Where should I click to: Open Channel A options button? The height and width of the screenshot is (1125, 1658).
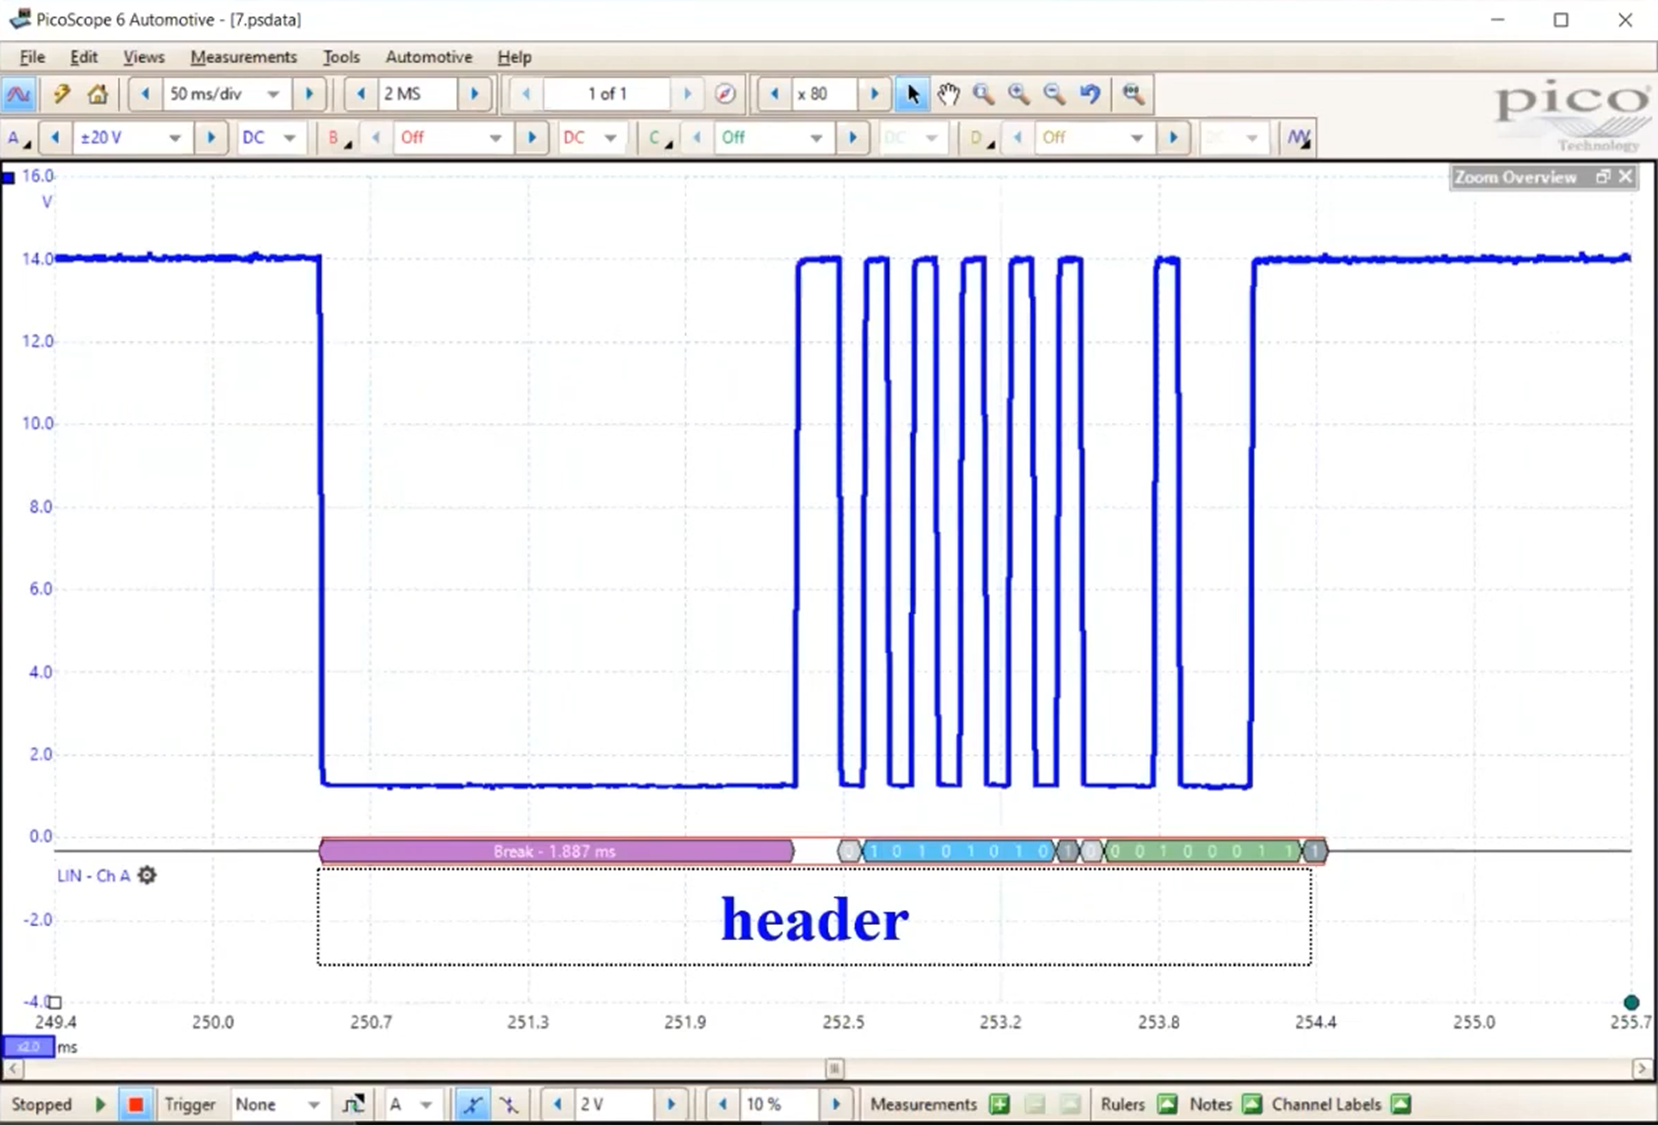18,138
